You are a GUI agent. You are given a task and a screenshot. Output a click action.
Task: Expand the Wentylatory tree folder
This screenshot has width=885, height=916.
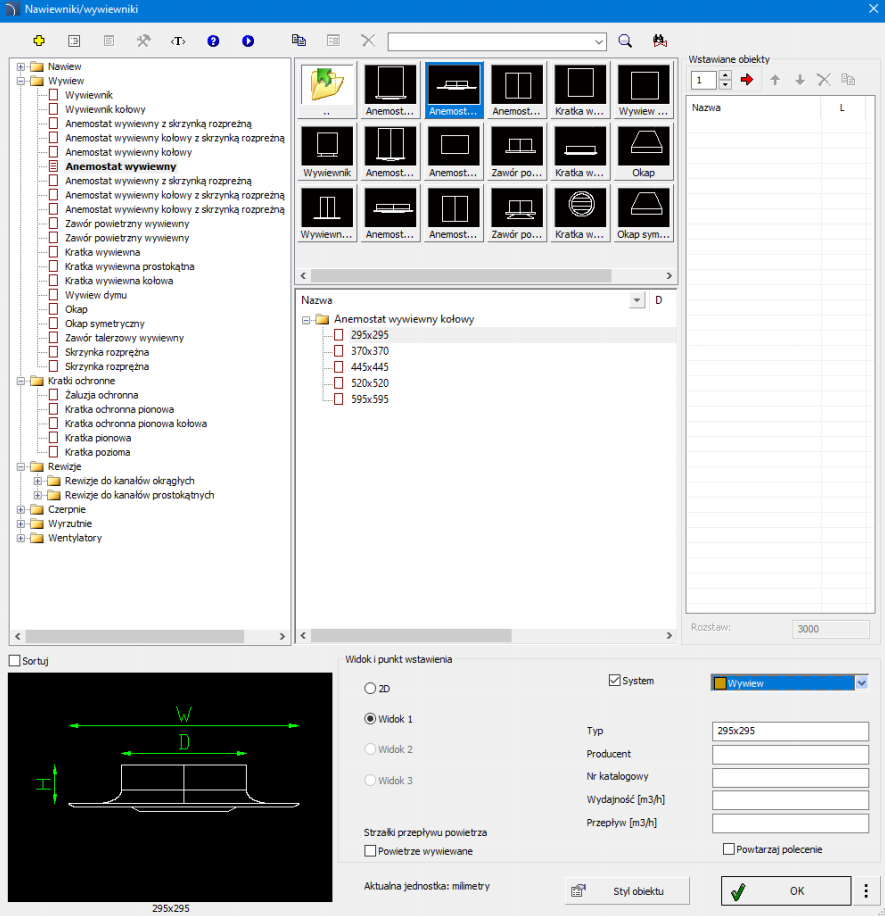coord(20,538)
